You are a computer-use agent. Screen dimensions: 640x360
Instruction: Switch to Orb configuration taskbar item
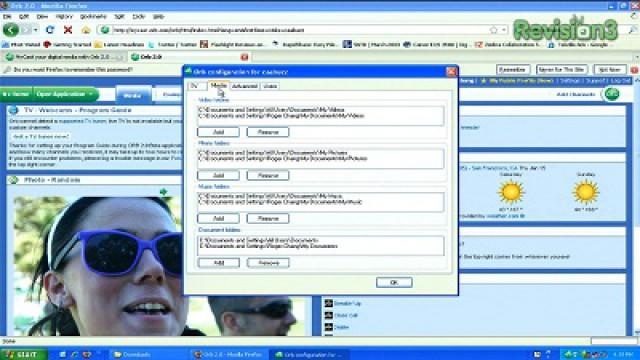(x=310, y=354)
